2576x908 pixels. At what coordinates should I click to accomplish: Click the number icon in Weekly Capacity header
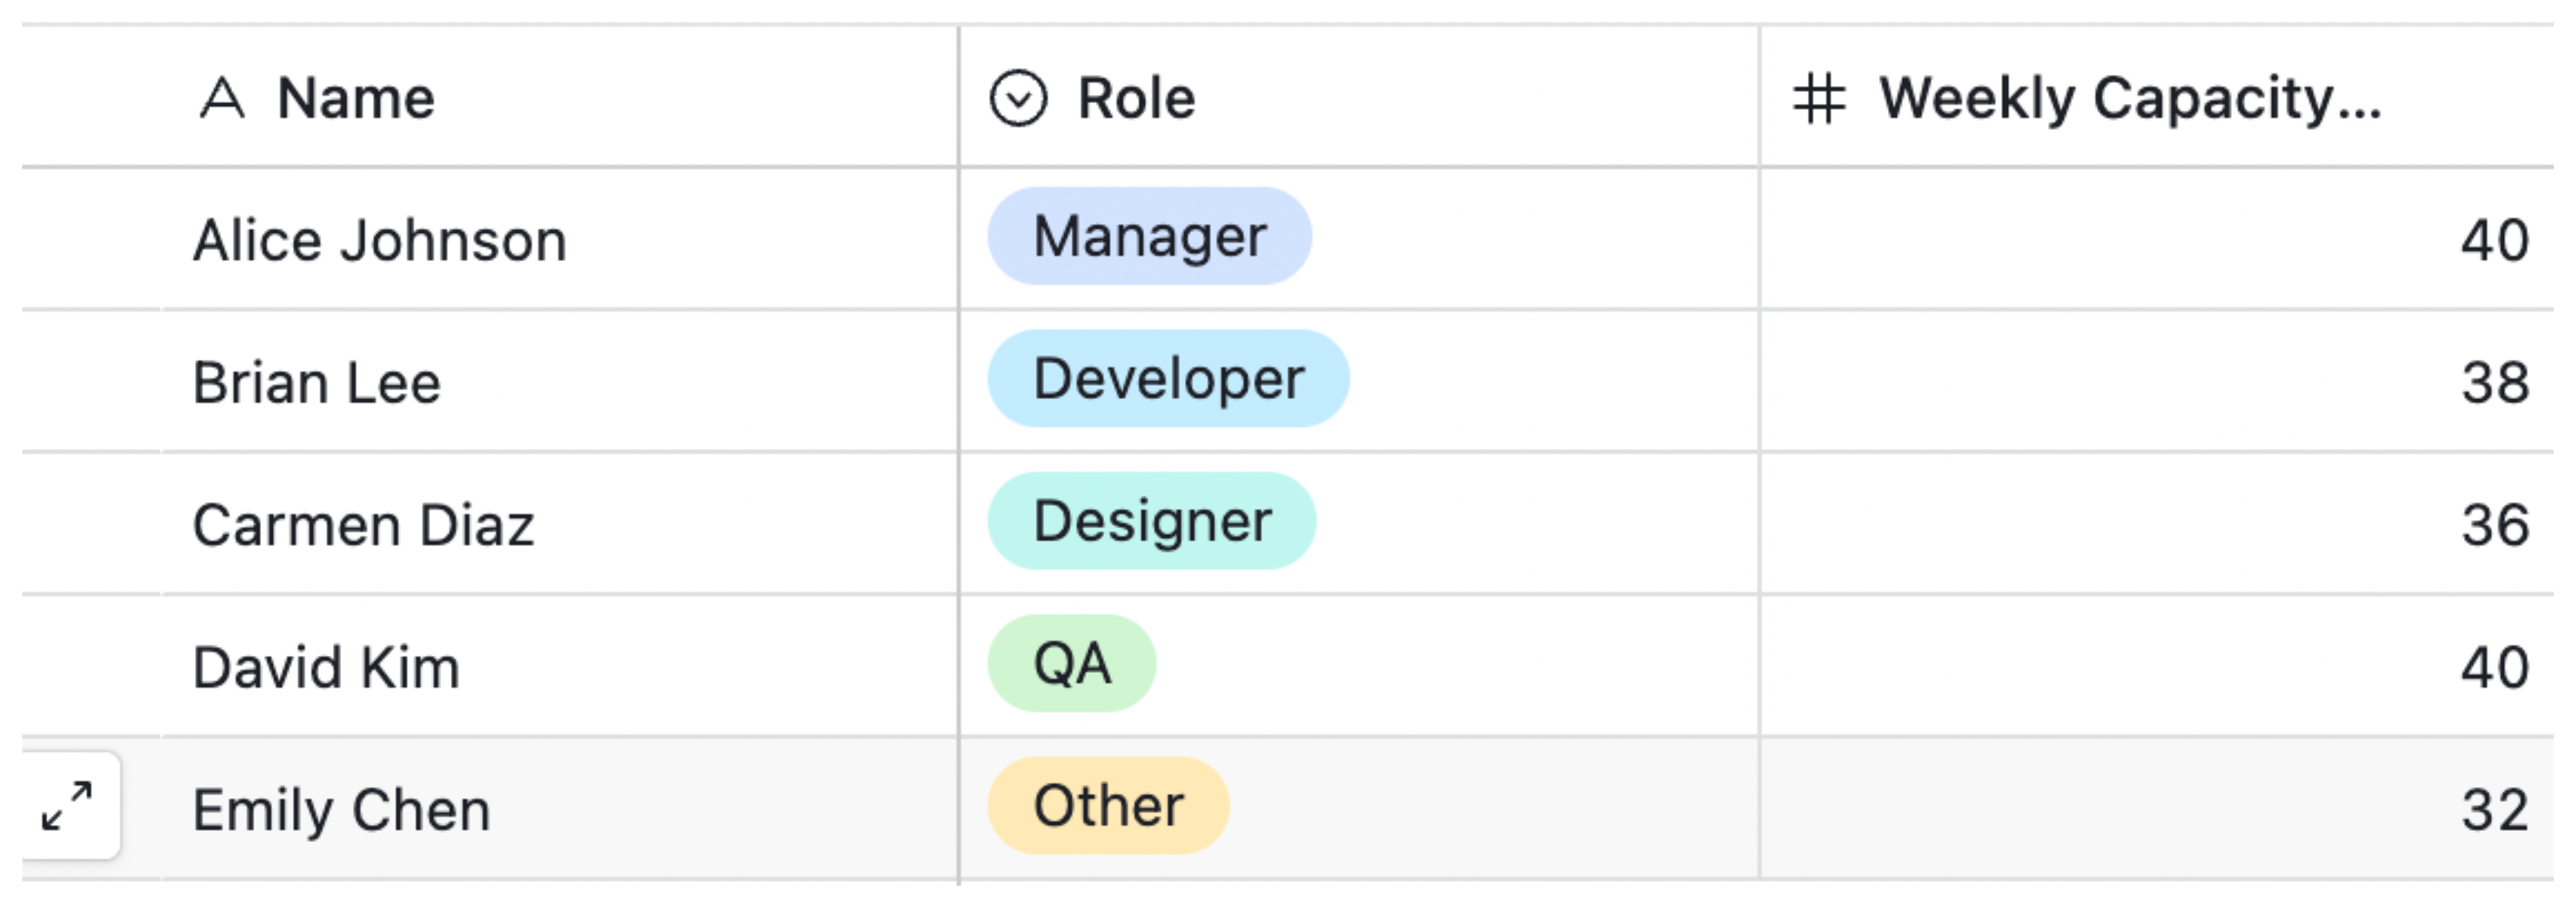pyautogui.click(x=1818, y=98)
